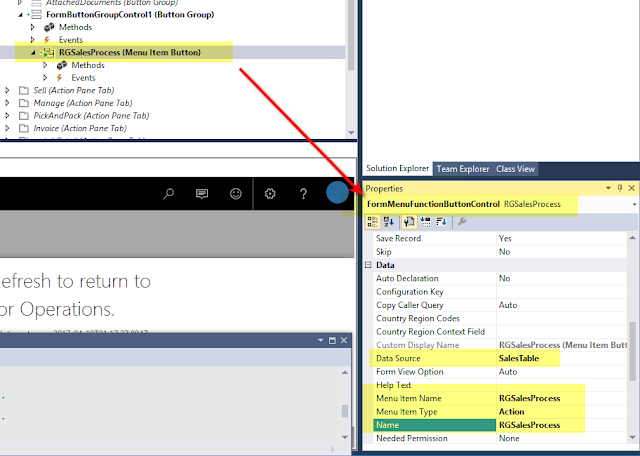Image resolution: width=640 pixels, height=456 pixels.
Task: Click the Property Pages wrench icon
Action: tap(462, 222)
